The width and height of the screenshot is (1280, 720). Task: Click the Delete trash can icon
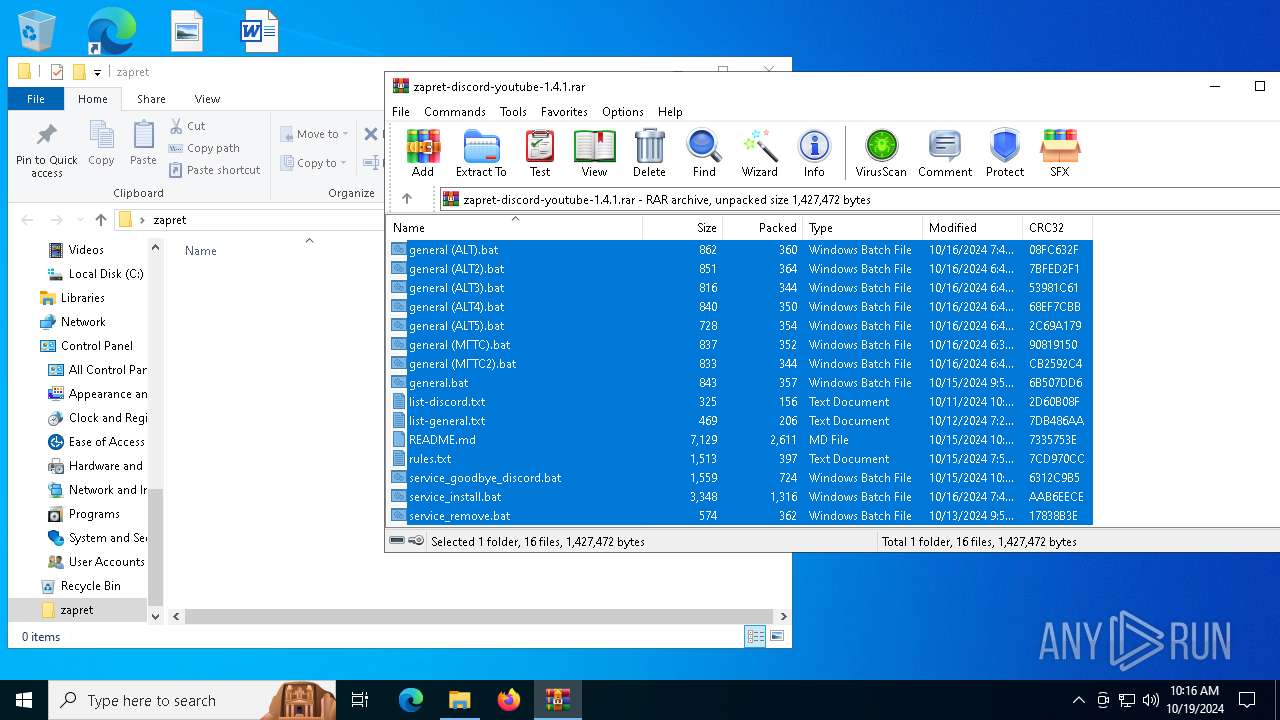pyautogui.click(x=649, y=153)
